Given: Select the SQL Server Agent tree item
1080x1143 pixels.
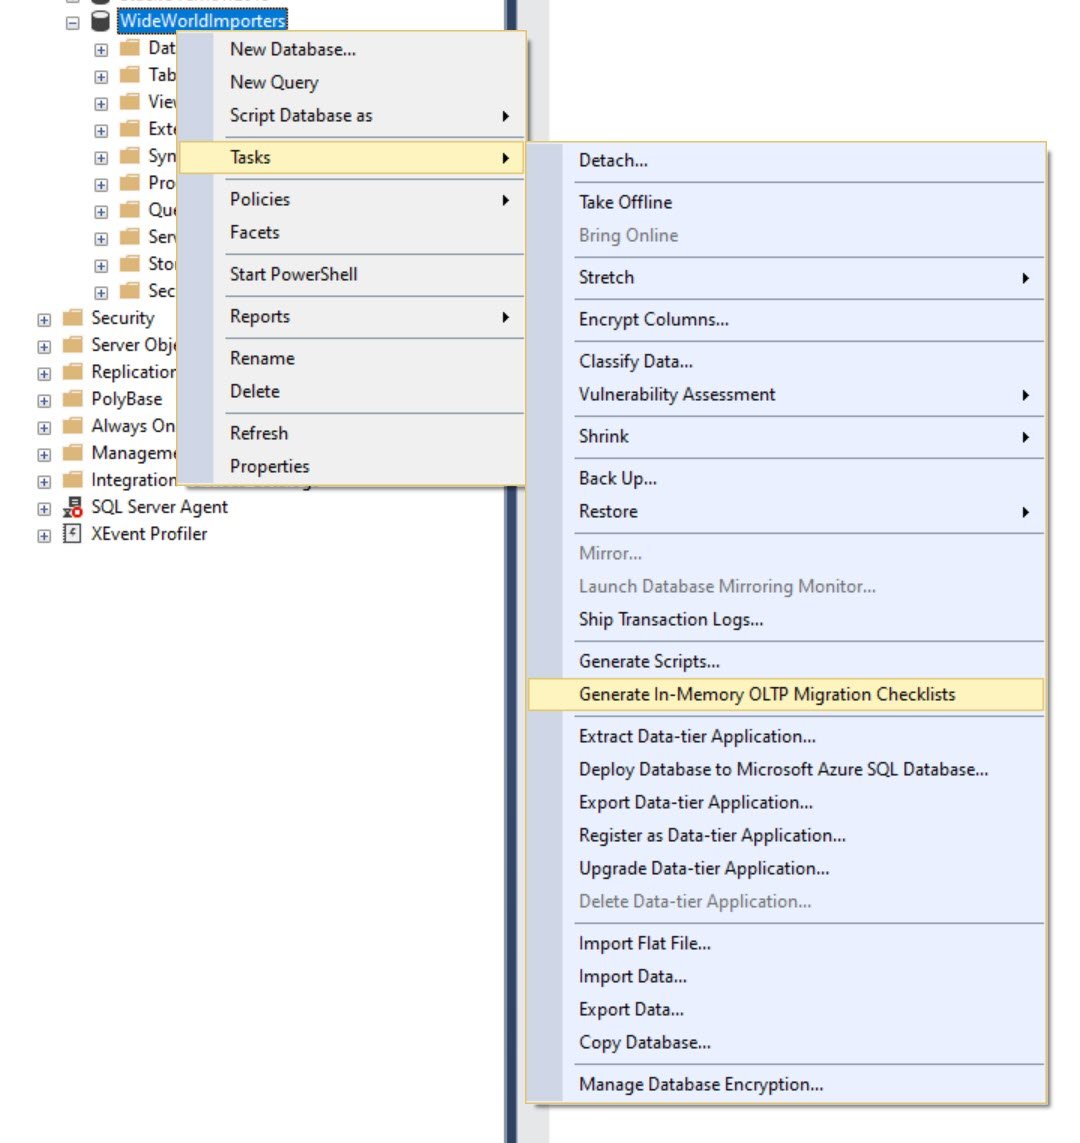Looking at the screenshot, I should point(159,507).
